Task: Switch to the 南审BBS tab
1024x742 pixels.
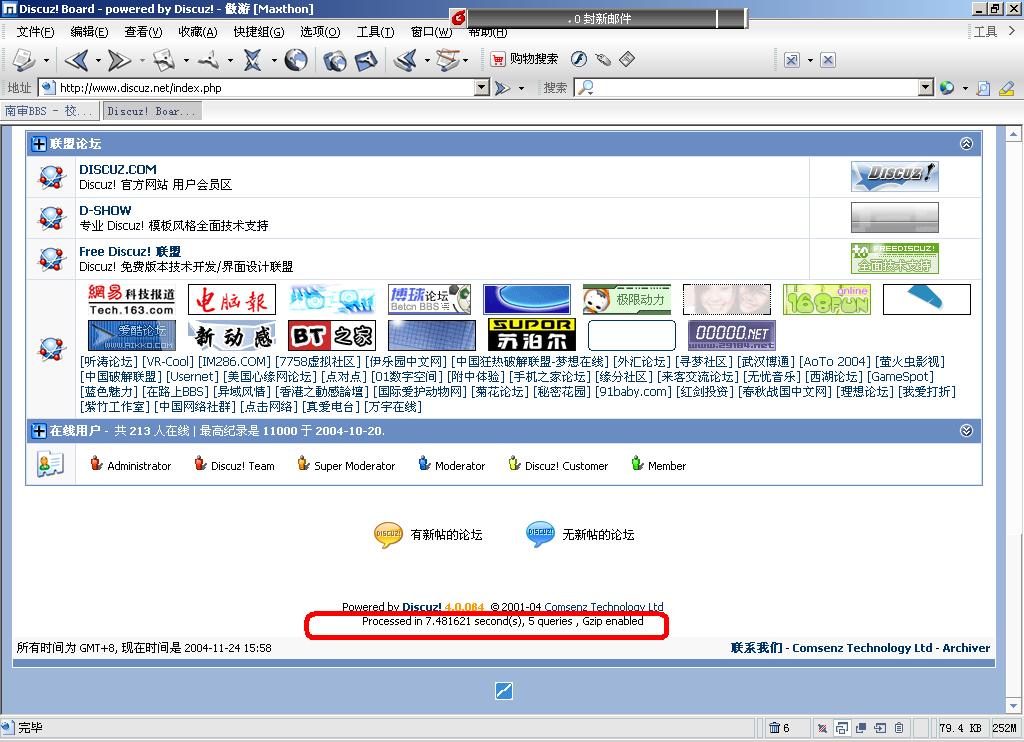Action: (50, 111)
